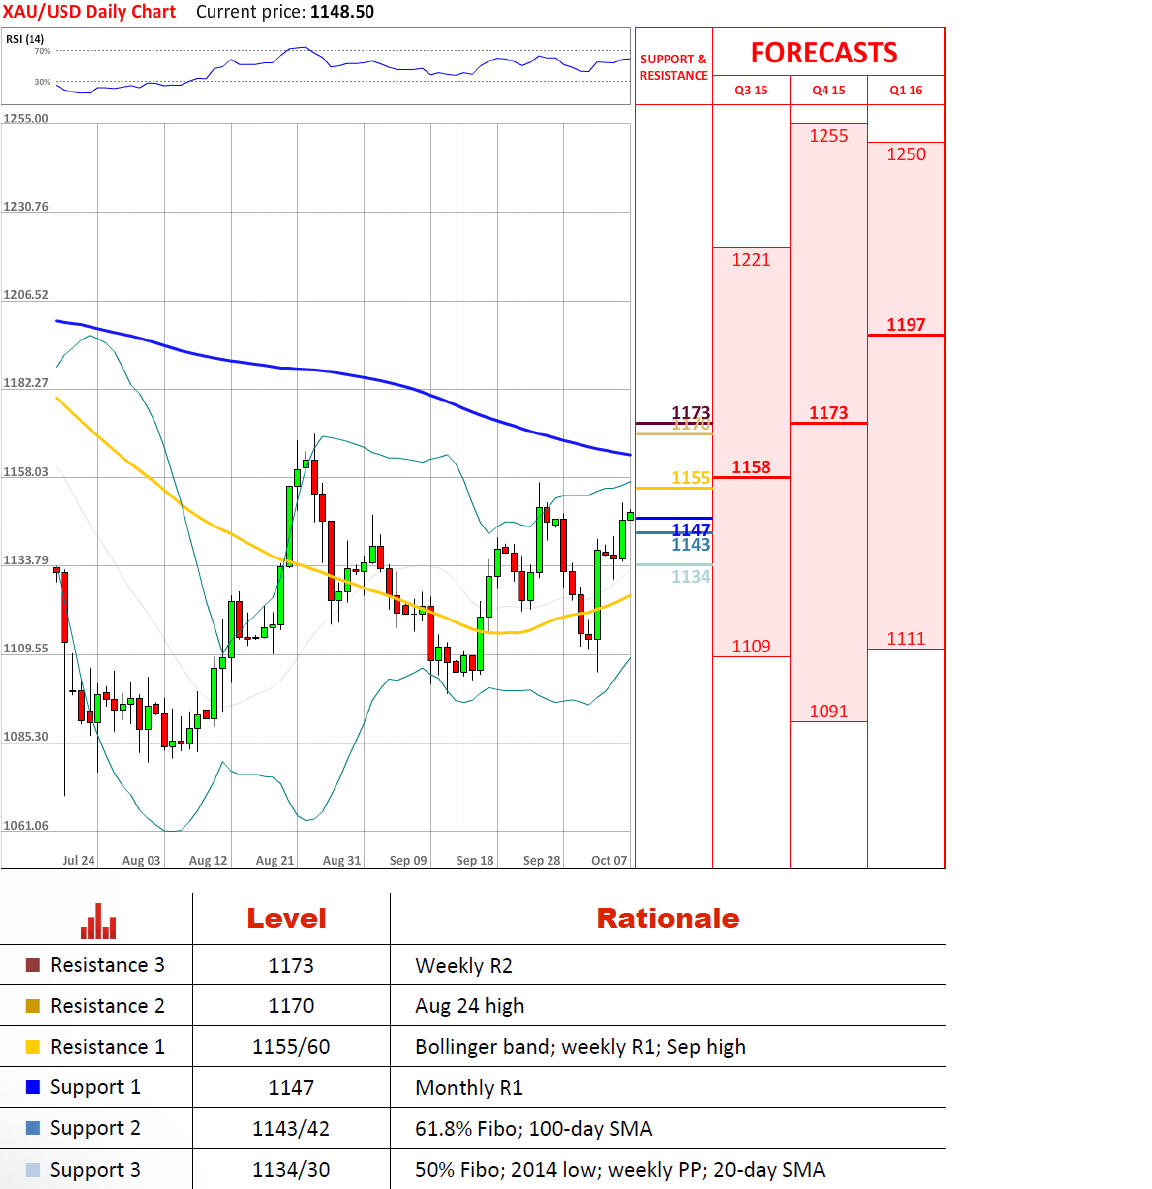Click the Resistance 3 row label
This screenshot has width=1152, height=1189.
(x=107, y=965)
